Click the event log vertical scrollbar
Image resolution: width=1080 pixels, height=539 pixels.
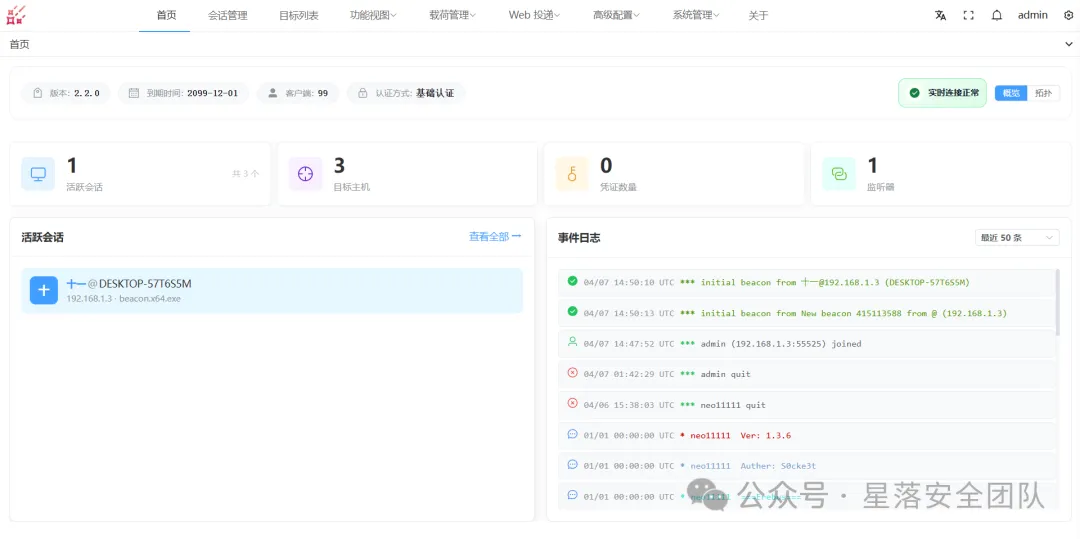pos(1058,303)
